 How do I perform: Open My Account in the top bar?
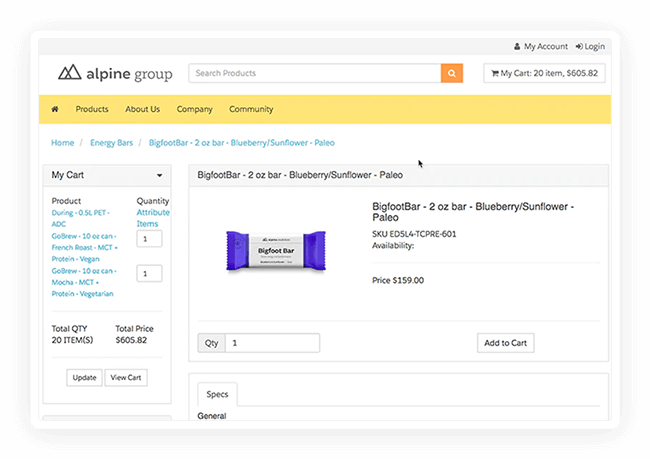(541, 46)
